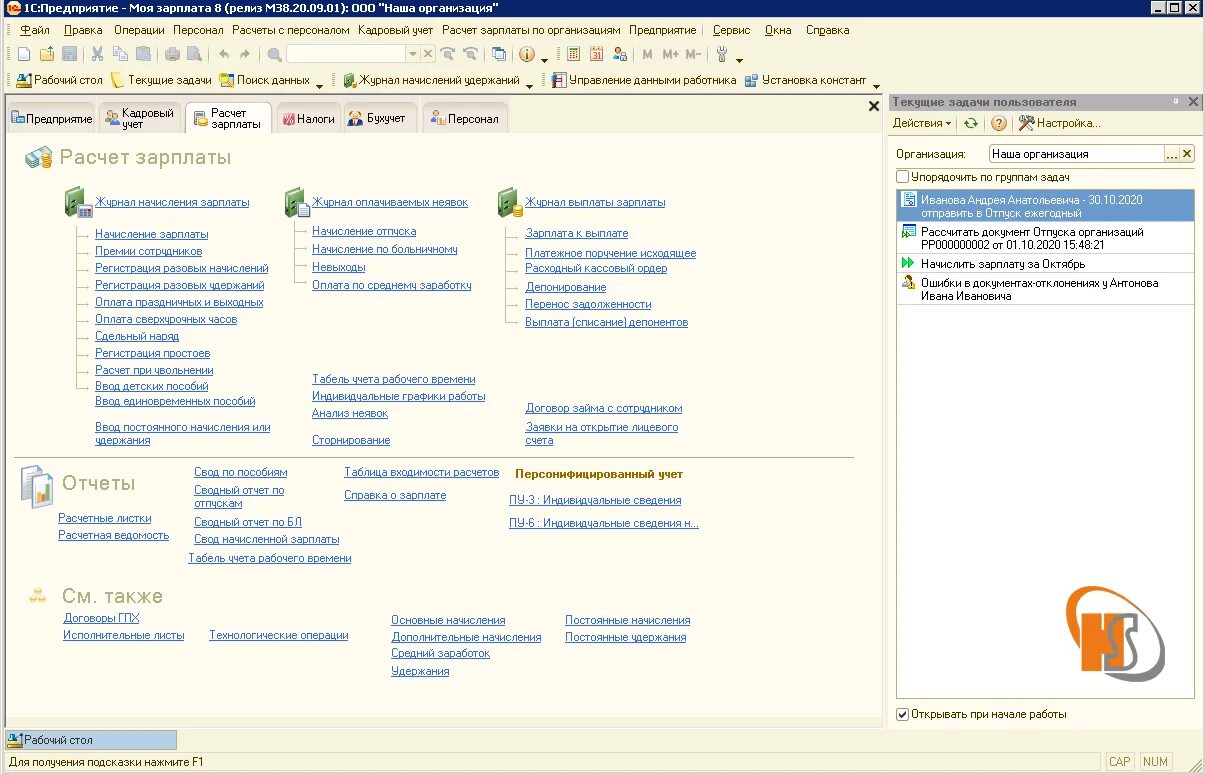Viewport: 1205px width, 774px height.
Task: Open the Calculator toolbar icon
Action: [574, 54]
